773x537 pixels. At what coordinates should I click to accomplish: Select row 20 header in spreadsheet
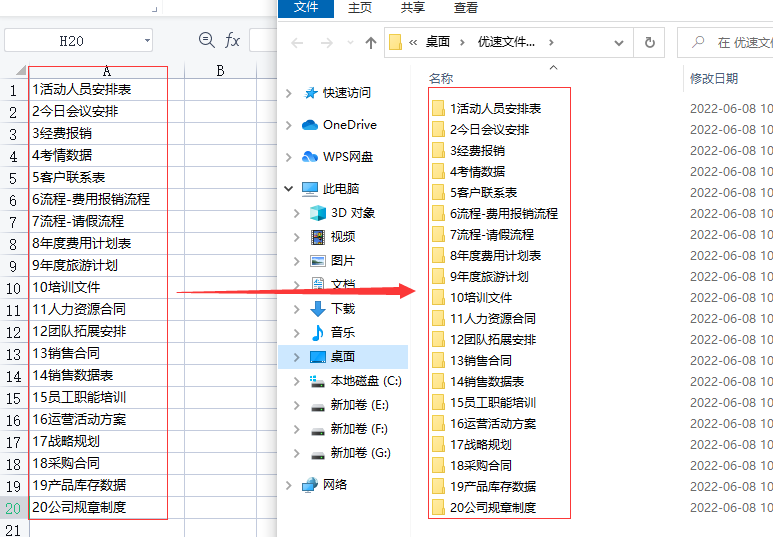(14, 508)
